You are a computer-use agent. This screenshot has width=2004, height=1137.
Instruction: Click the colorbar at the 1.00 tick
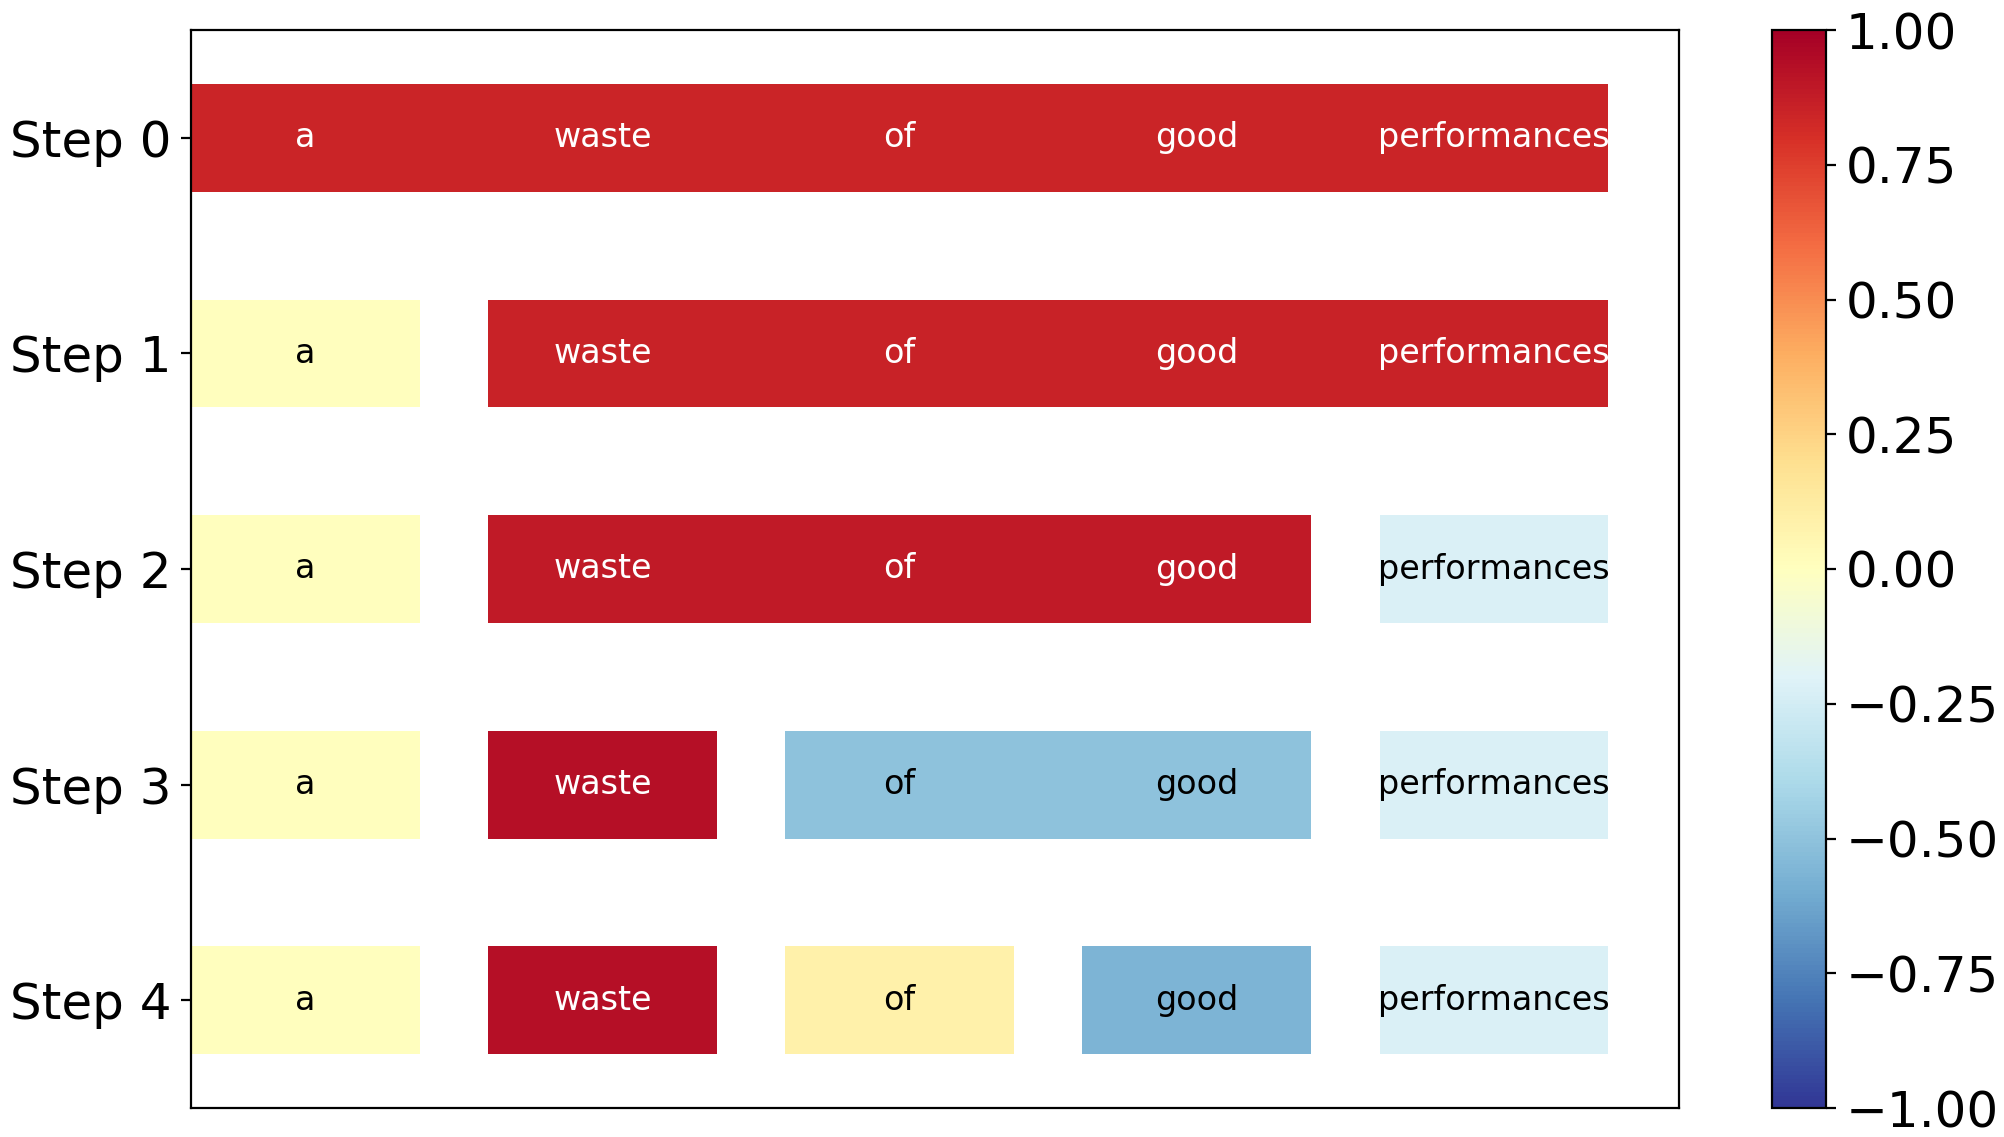(x=1798, y=33)
